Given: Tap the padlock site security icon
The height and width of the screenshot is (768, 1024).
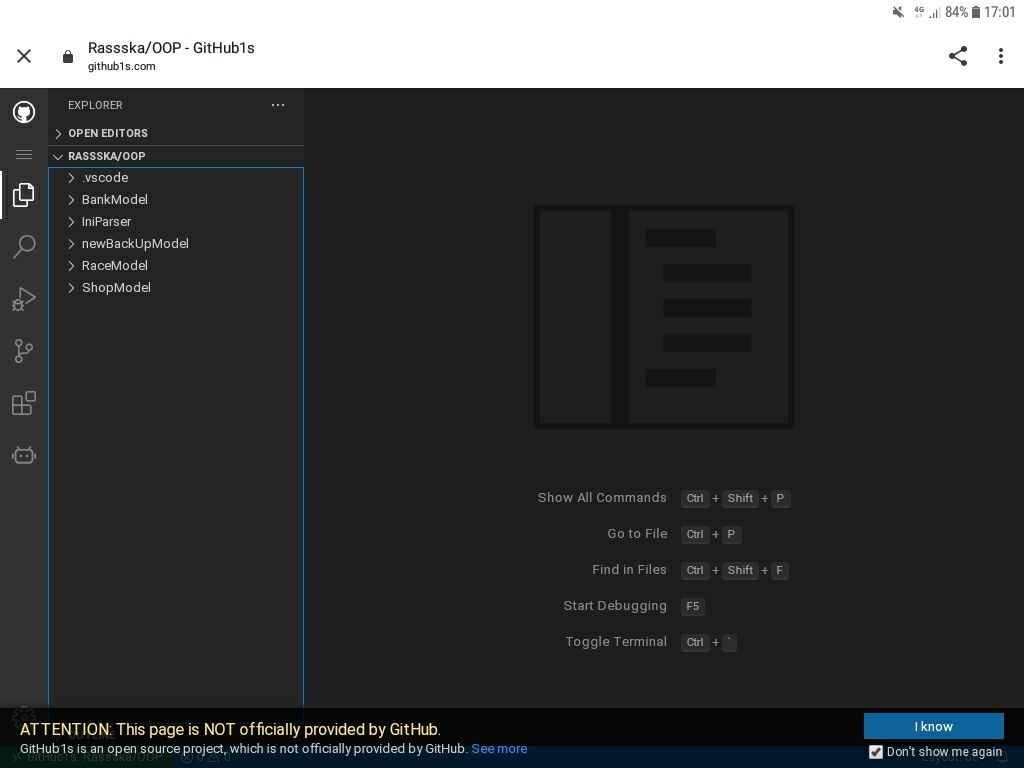Looking at the screenshot, I should [68, 57].
